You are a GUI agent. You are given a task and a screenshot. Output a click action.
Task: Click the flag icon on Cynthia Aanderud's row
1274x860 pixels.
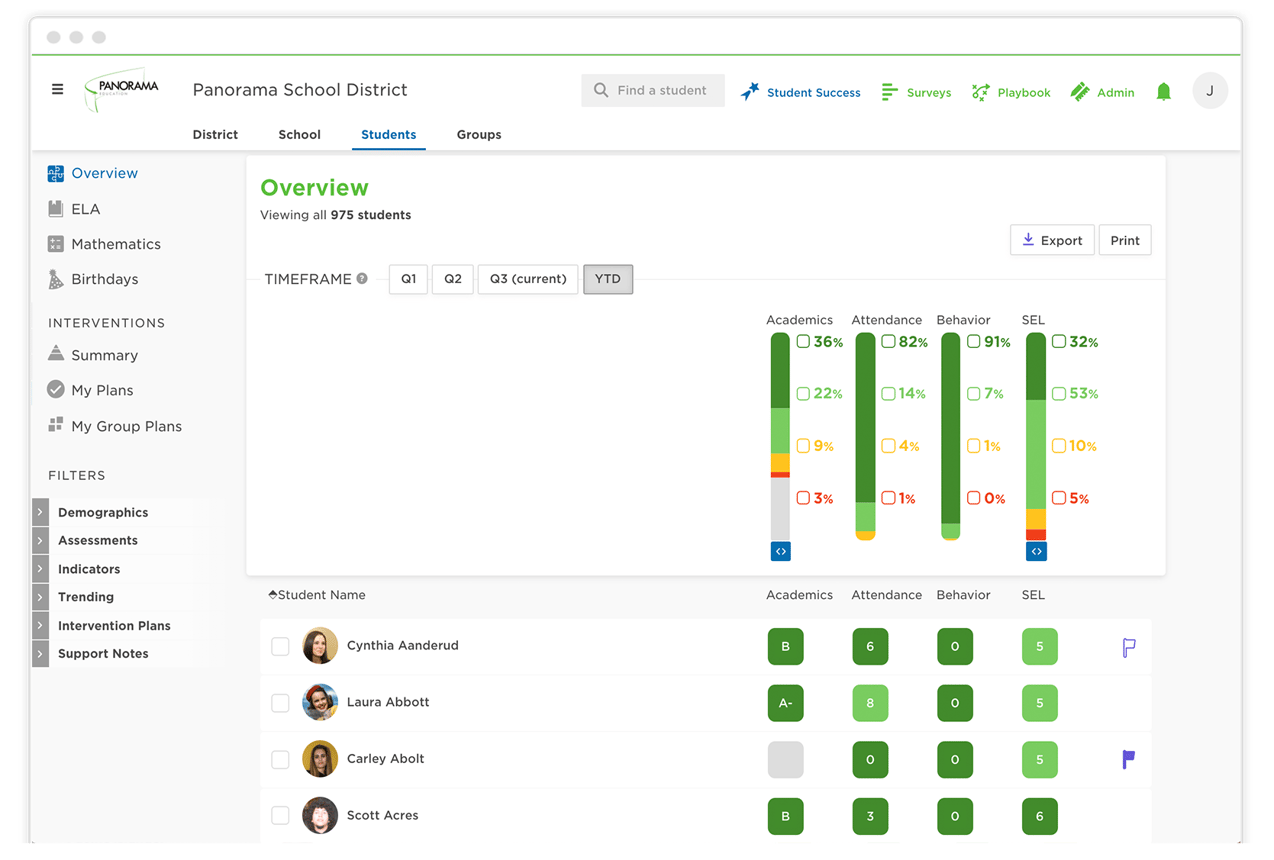coord(1128,647)
